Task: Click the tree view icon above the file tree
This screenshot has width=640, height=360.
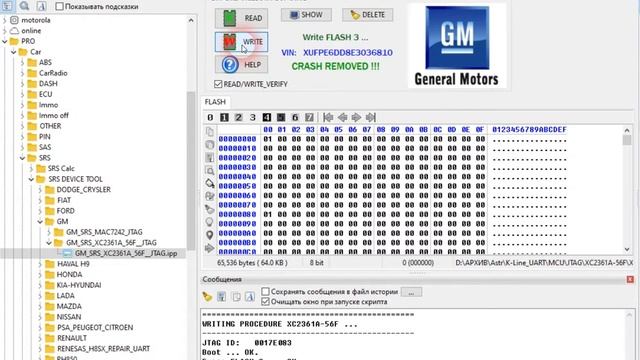Action: click(x=7, y=6)
